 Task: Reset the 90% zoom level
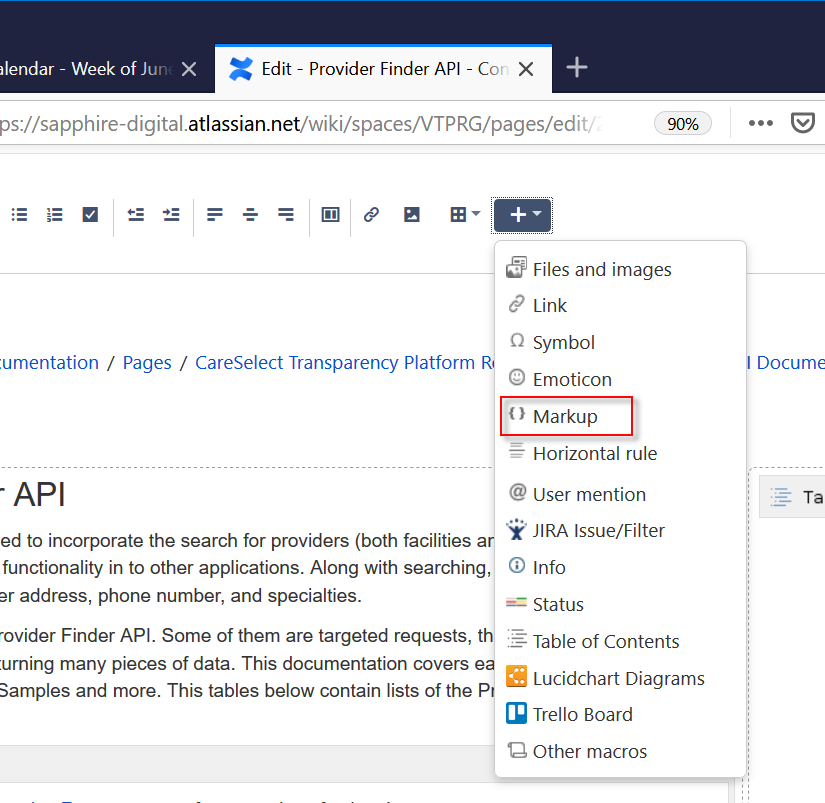[682, 124]
